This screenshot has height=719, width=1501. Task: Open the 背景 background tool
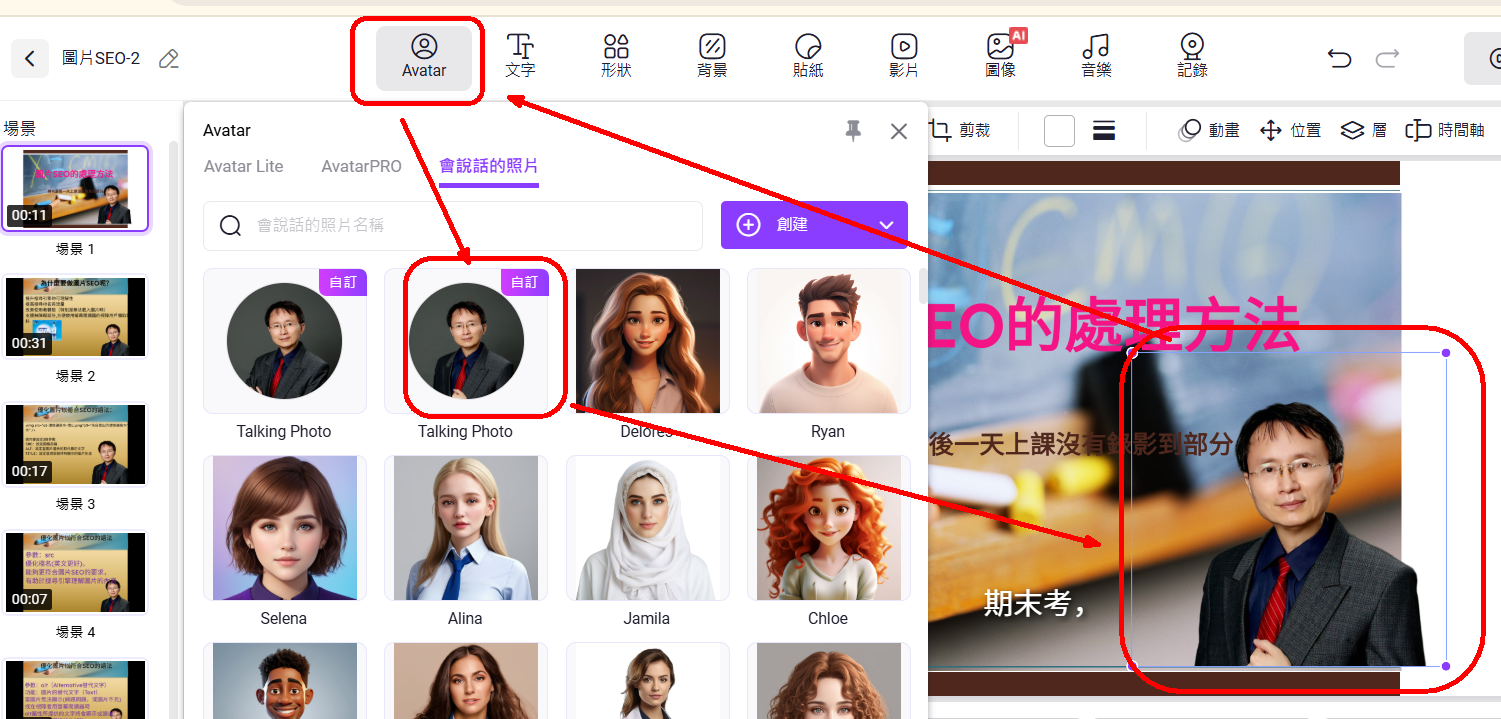[712, 56]
